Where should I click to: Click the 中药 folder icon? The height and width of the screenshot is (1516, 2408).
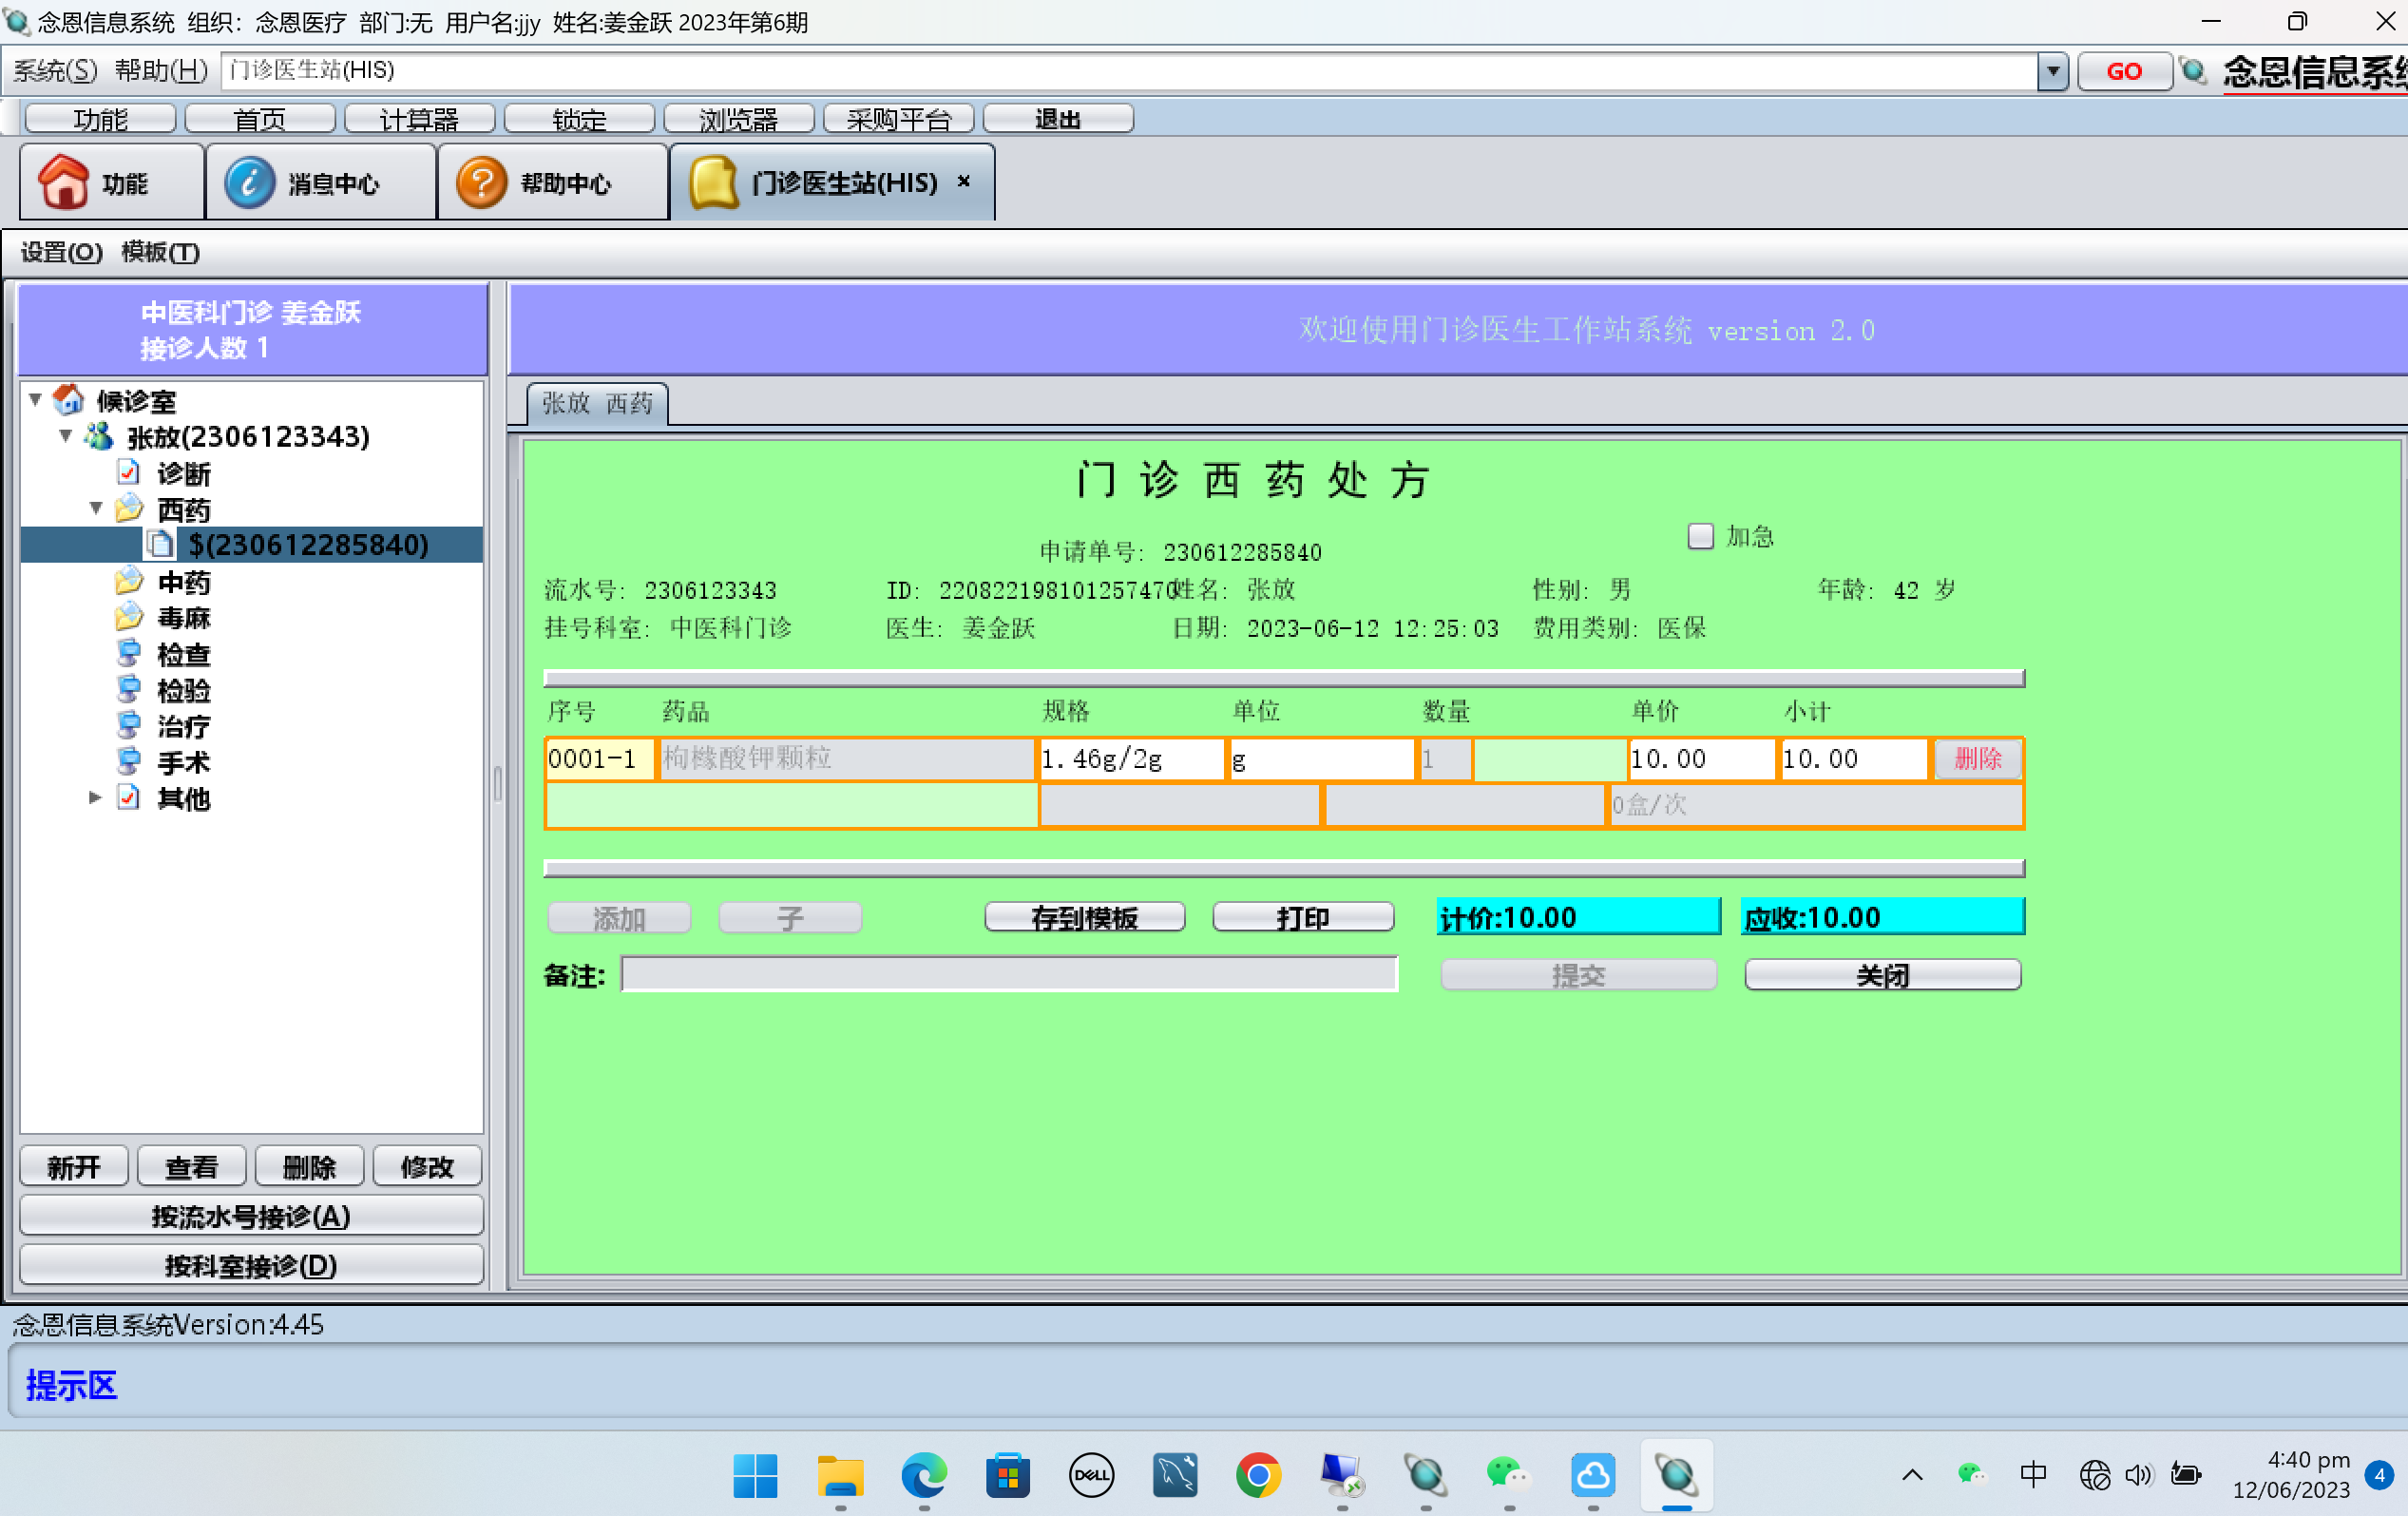[129, 580]
